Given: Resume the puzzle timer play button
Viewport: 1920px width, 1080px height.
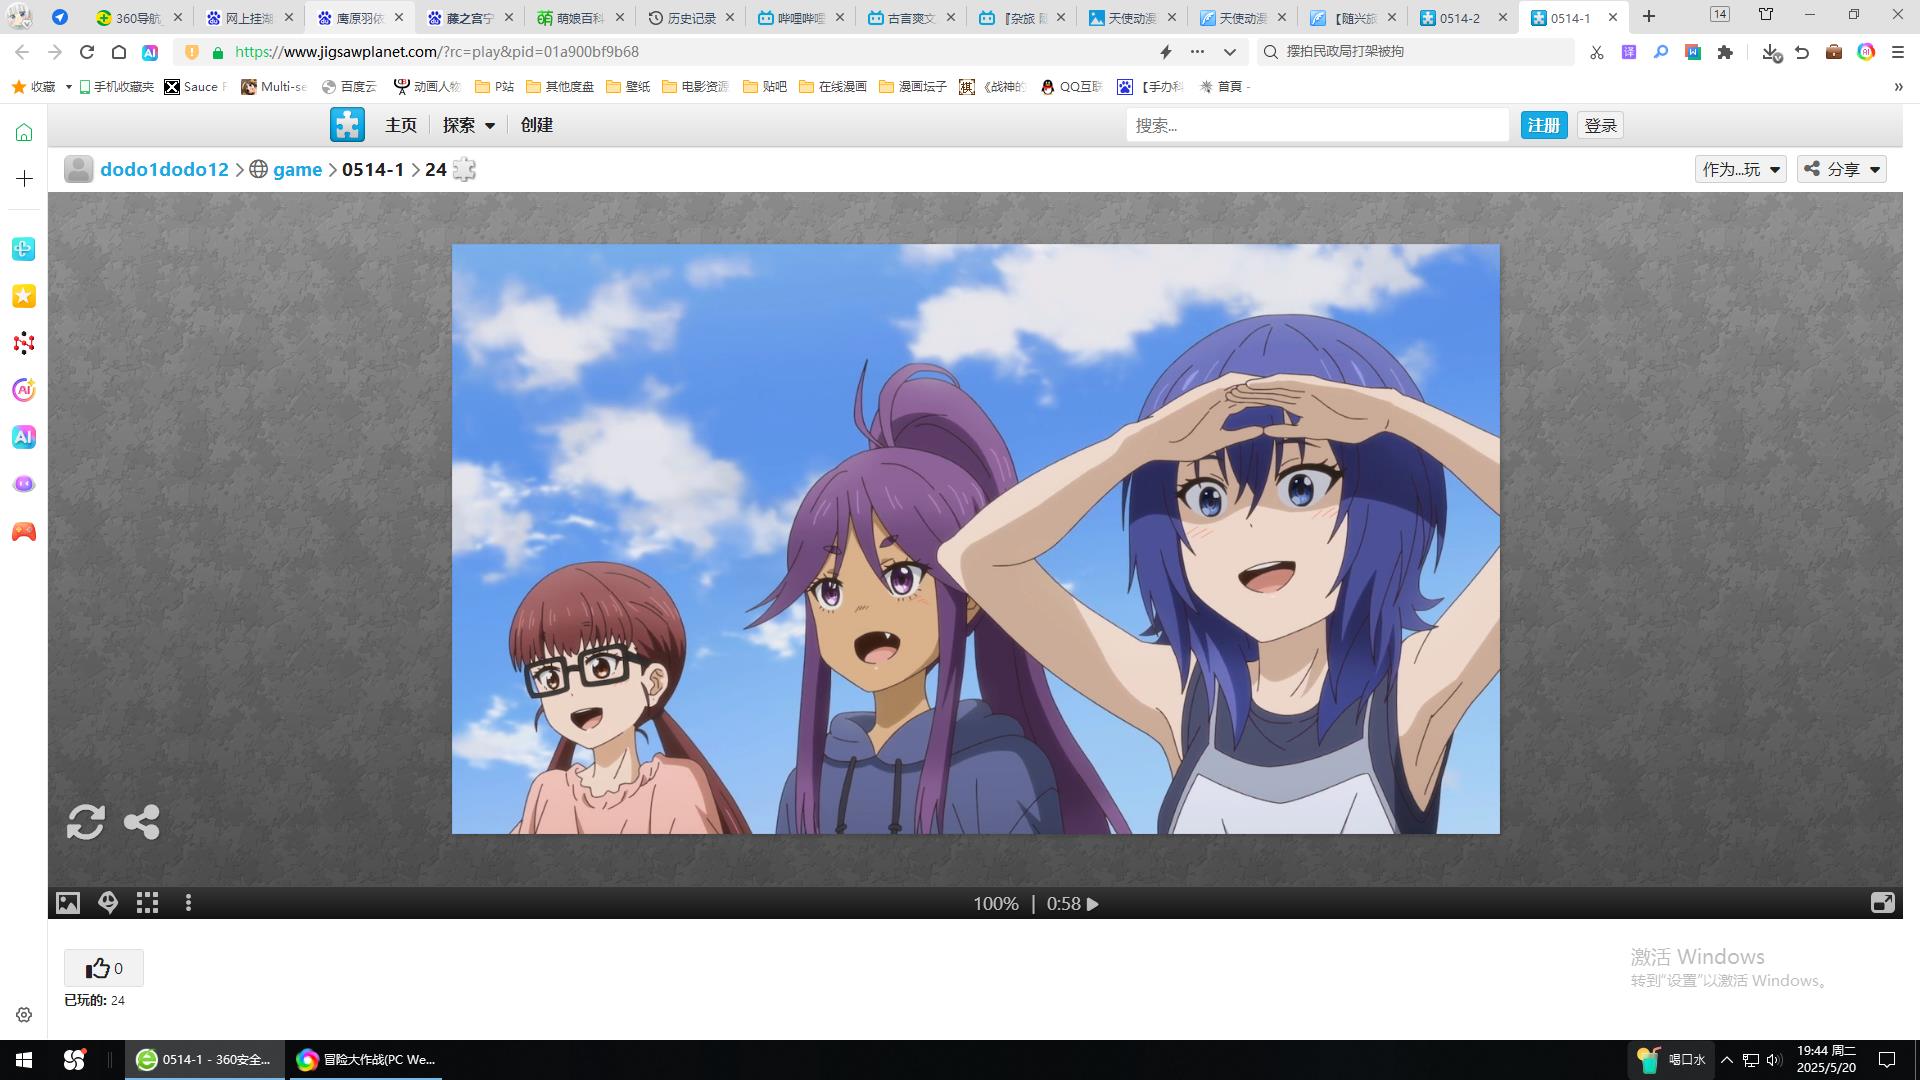Looking at the screenshot, I should coord(1093,904).
